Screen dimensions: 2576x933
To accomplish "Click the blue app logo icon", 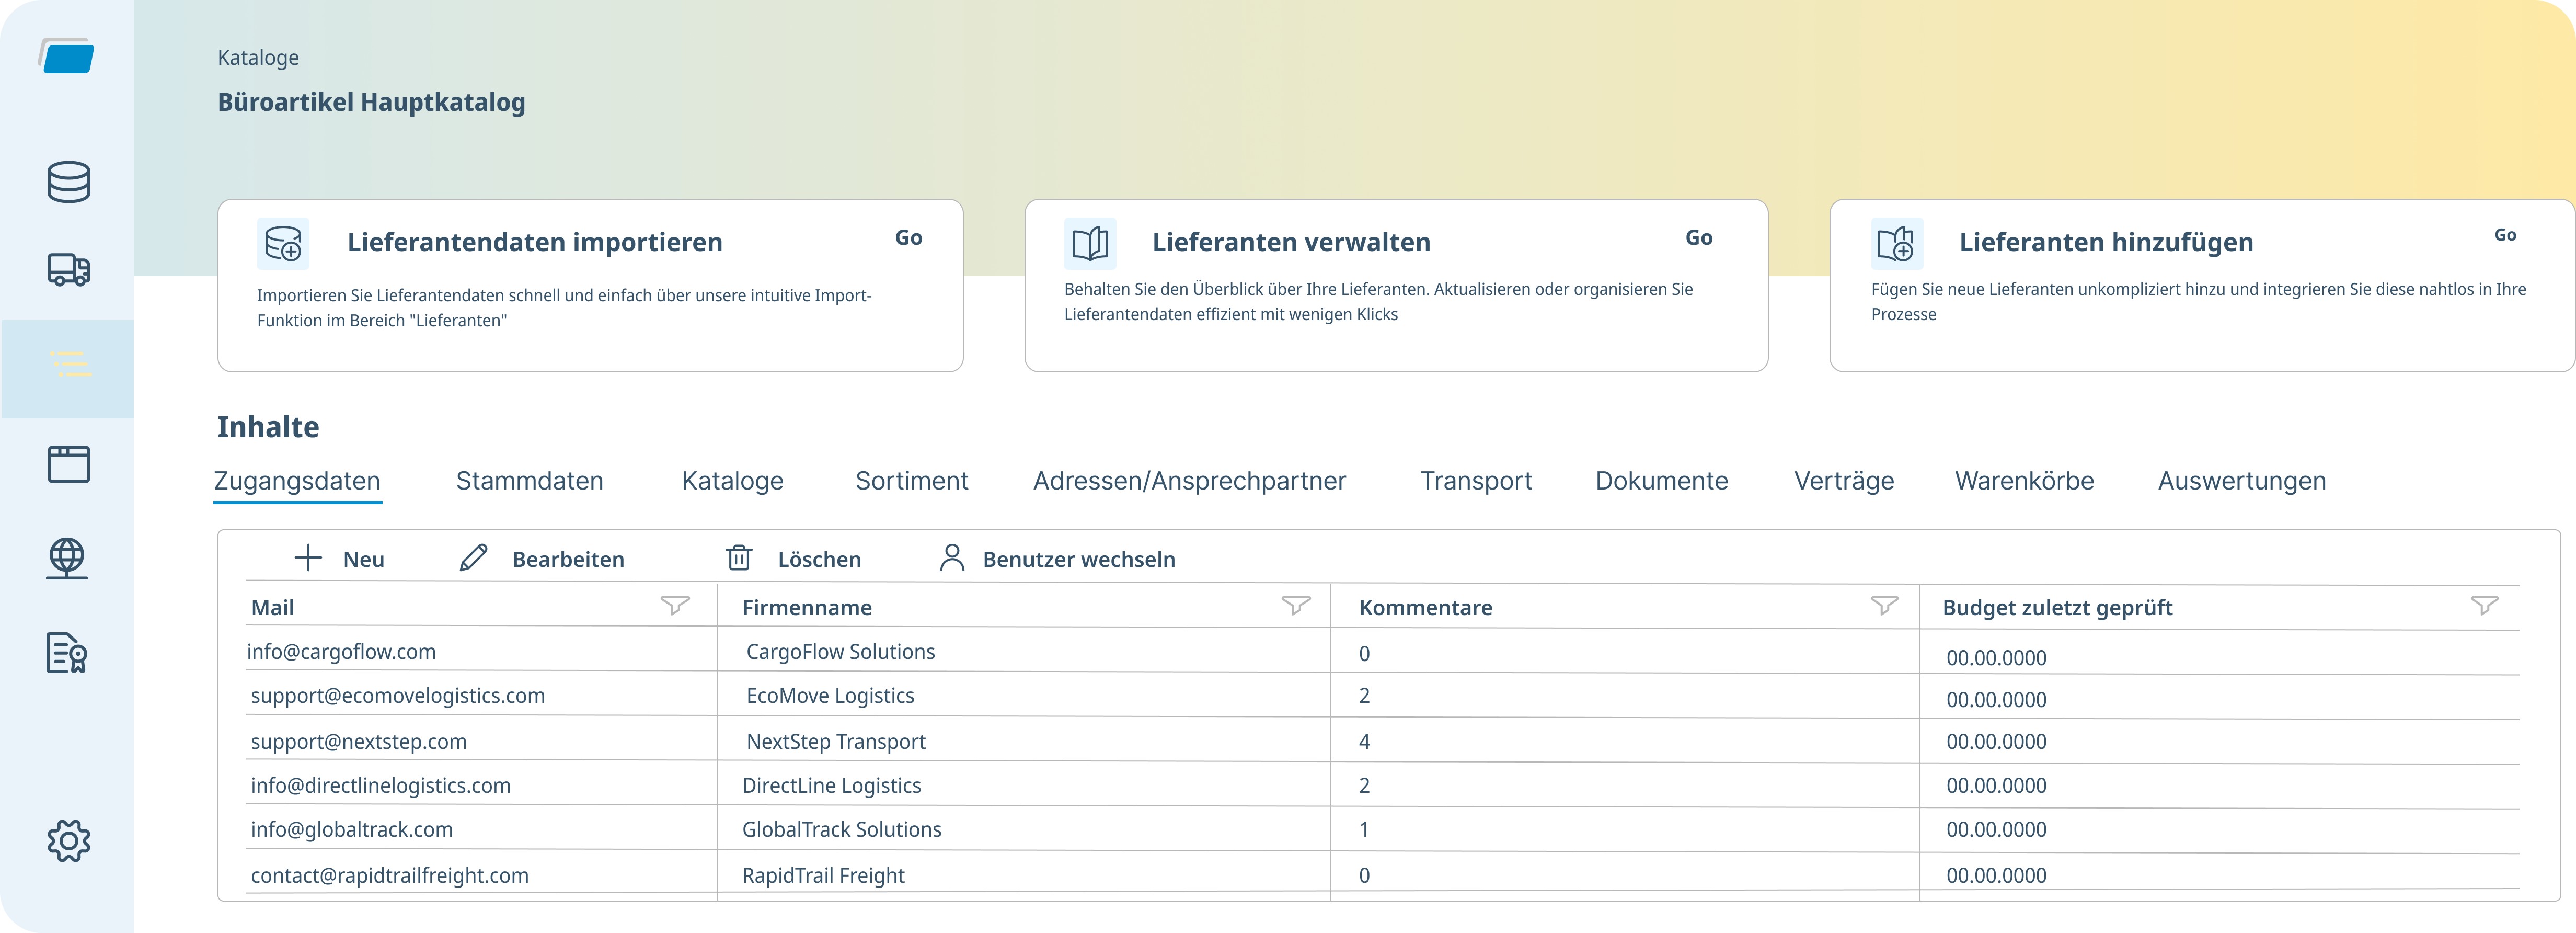I will [x=67, y=56].
